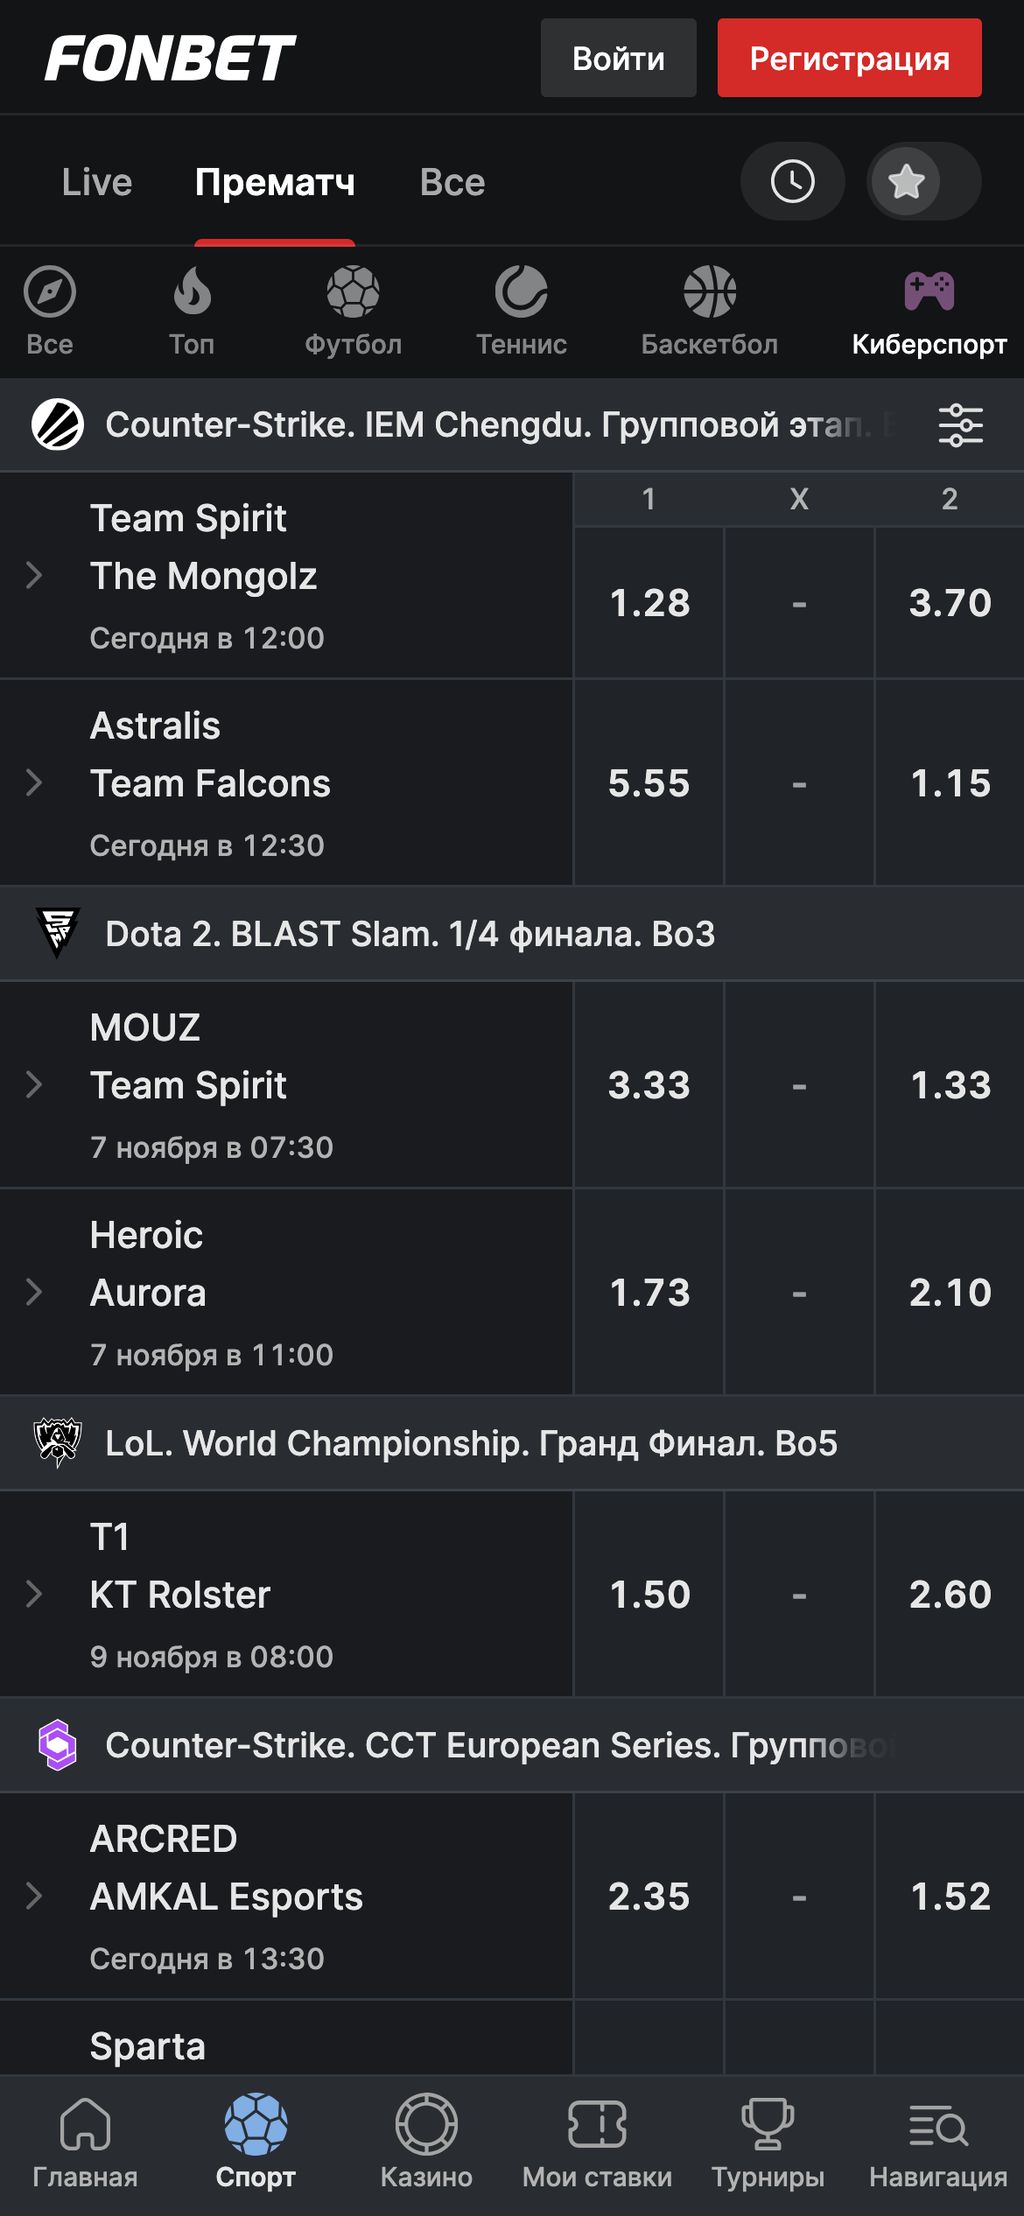1024x2216 pixels.
Task: Expand the Heroic vs Aurora match
Action: click(34, 1292)
